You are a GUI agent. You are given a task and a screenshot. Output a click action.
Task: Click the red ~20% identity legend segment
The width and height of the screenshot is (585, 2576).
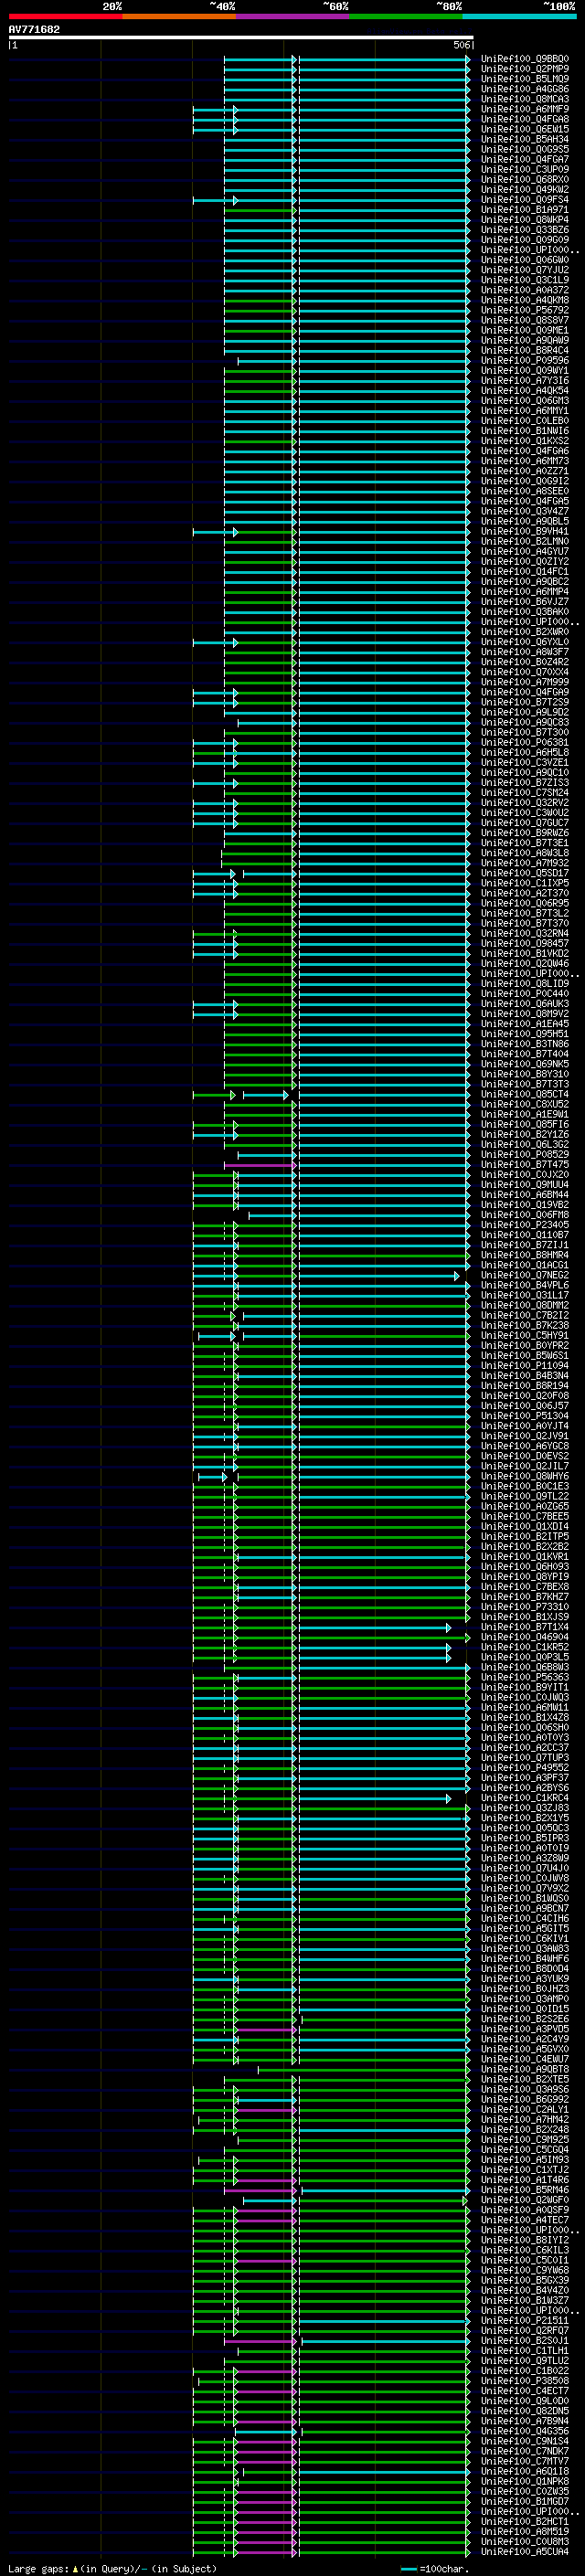coord(65,16)
